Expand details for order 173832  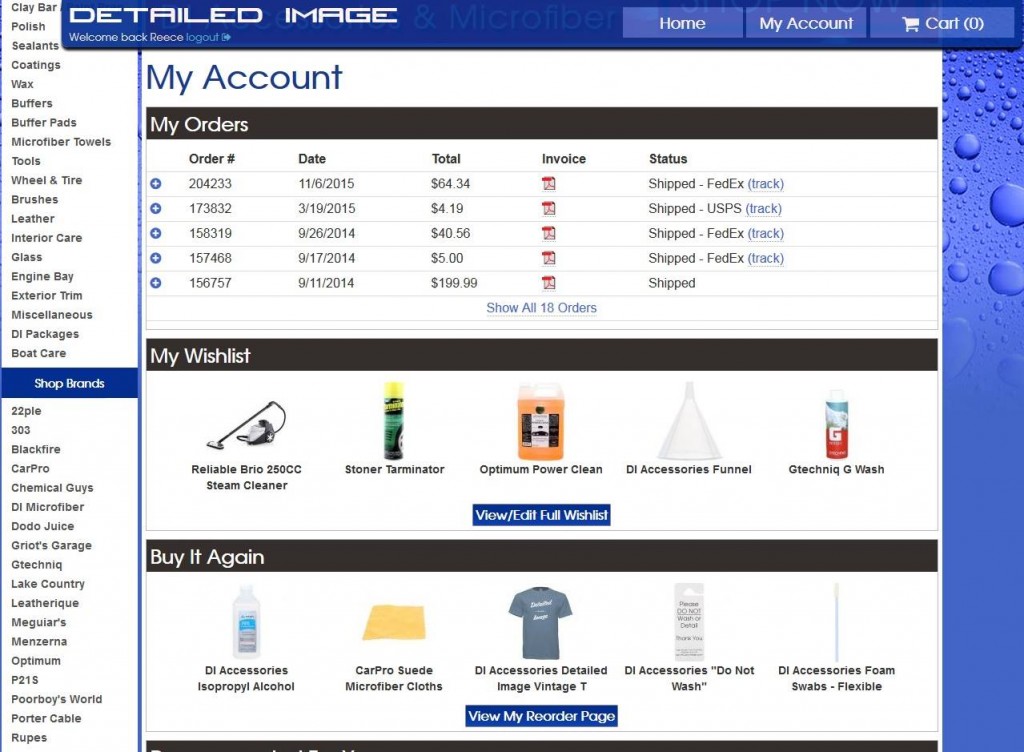point(156,209)
